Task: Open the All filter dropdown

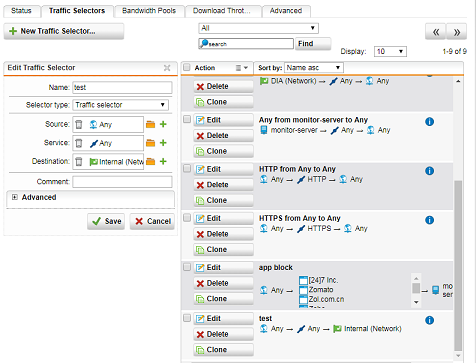Action: click(258, 28)
